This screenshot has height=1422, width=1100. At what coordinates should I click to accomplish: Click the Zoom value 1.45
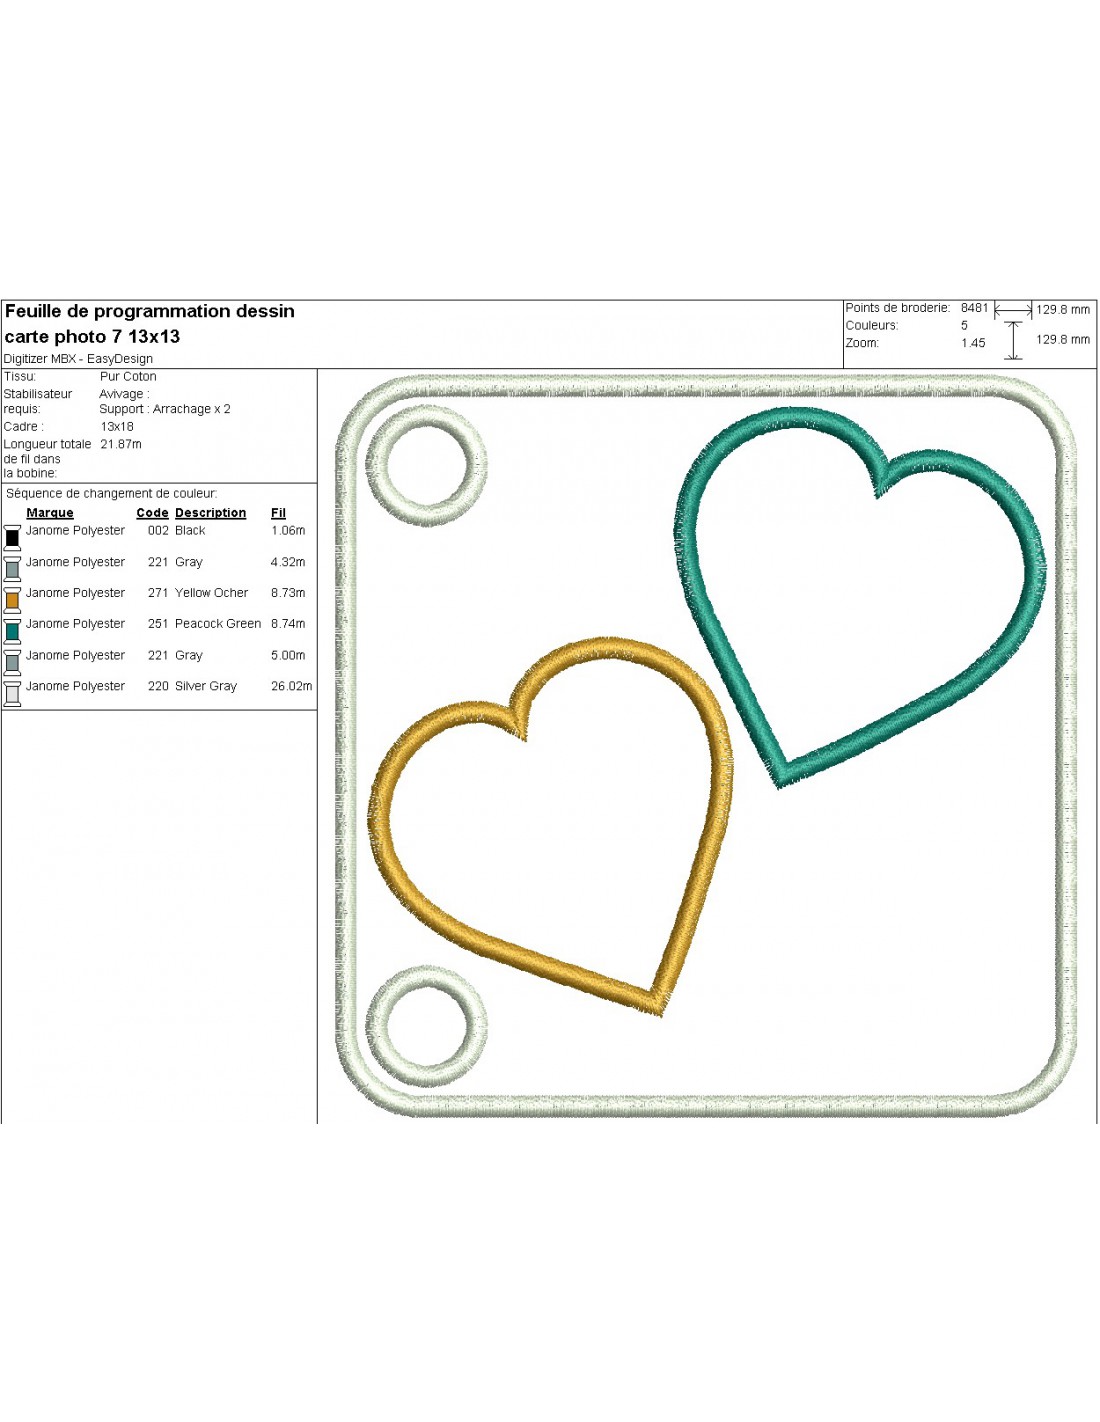tap(973, 343)
